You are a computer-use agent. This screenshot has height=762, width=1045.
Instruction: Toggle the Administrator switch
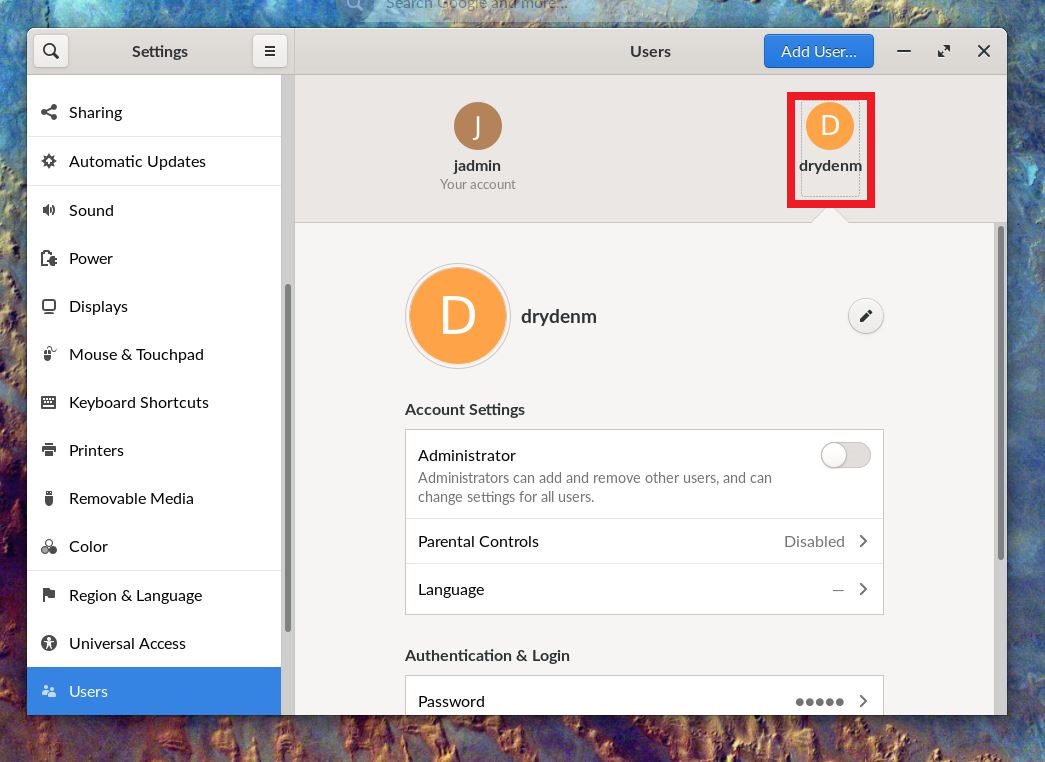845,455
